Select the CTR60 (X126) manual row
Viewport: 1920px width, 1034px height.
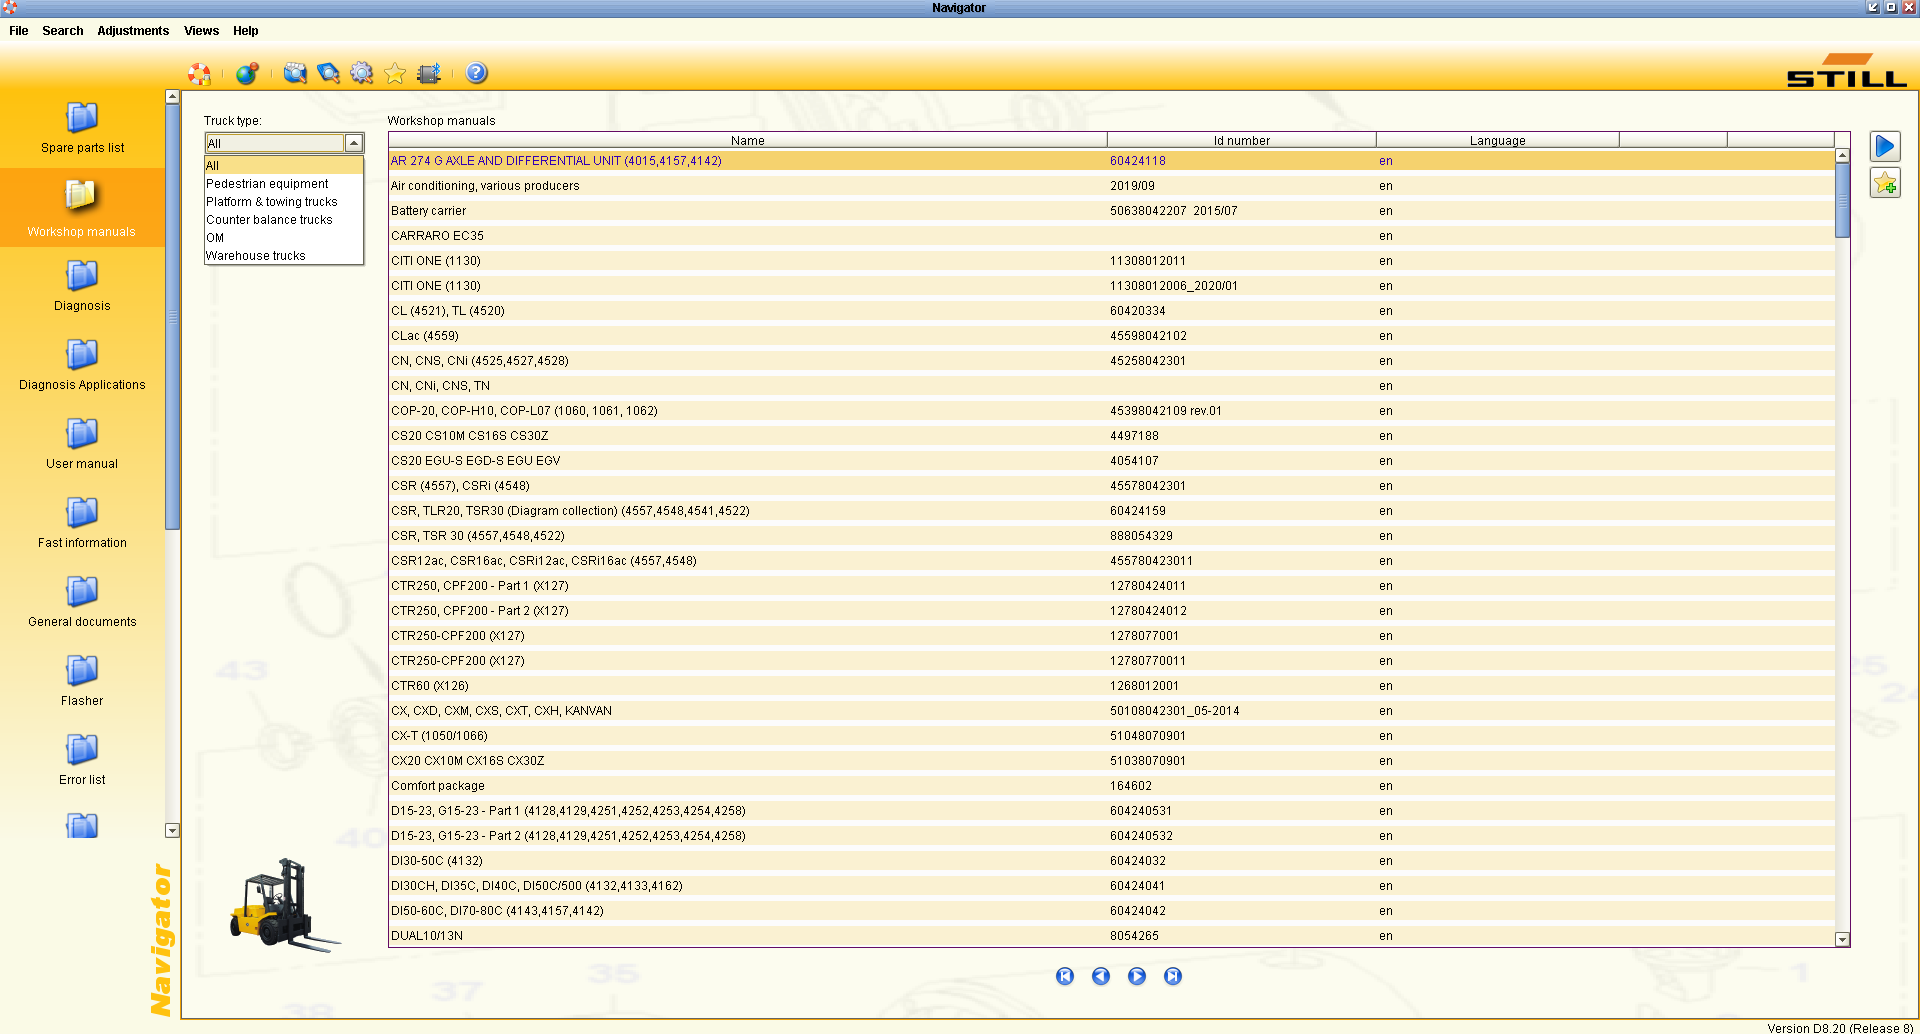pyautogui.click(x=1112, y=686)
